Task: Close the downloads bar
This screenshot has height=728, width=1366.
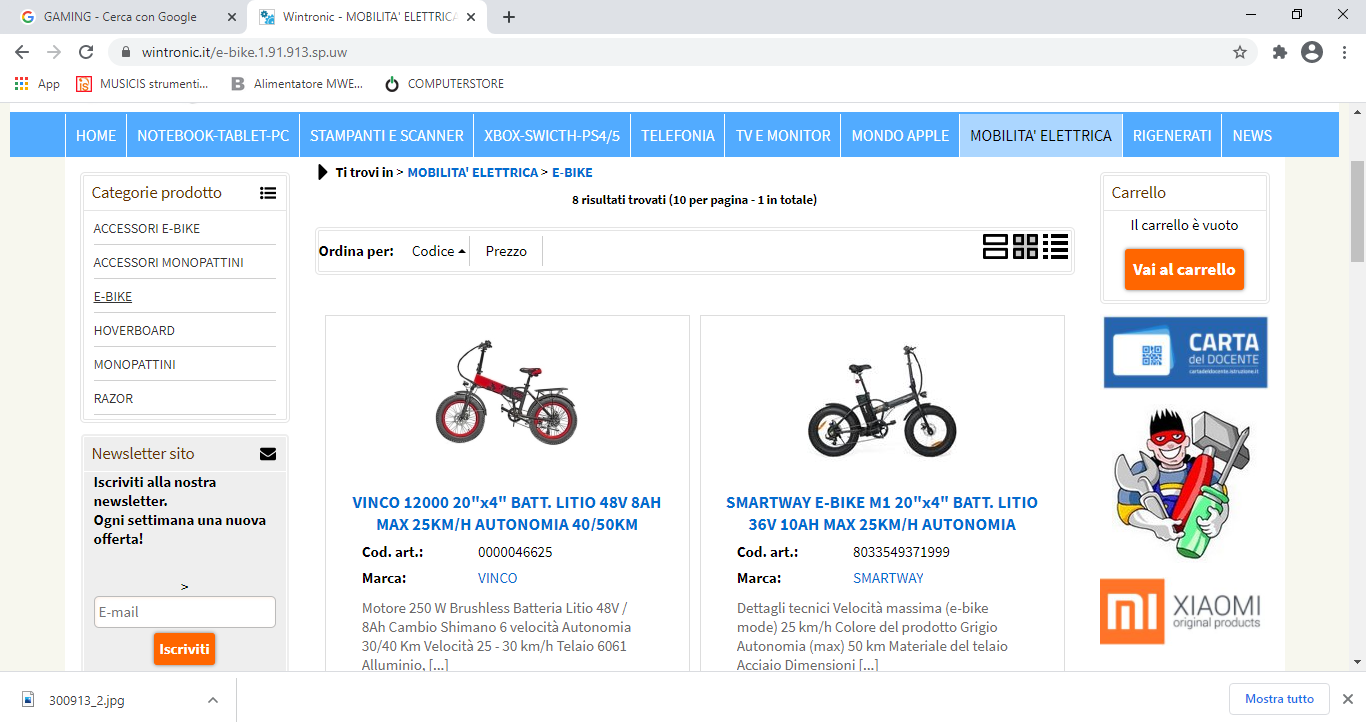Action: coord(1347,699)
